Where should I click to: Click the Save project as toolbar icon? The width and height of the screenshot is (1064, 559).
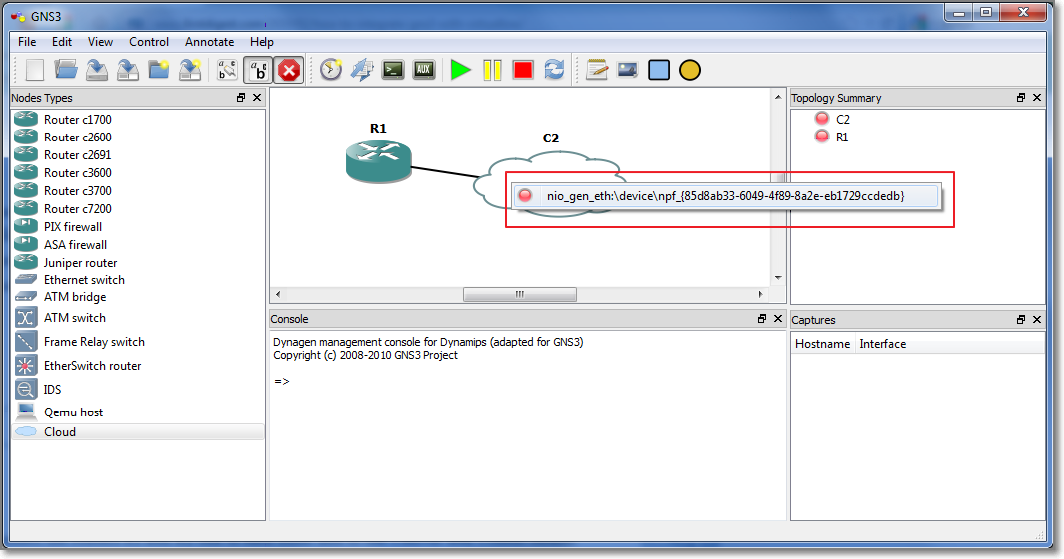pos(128,70)
